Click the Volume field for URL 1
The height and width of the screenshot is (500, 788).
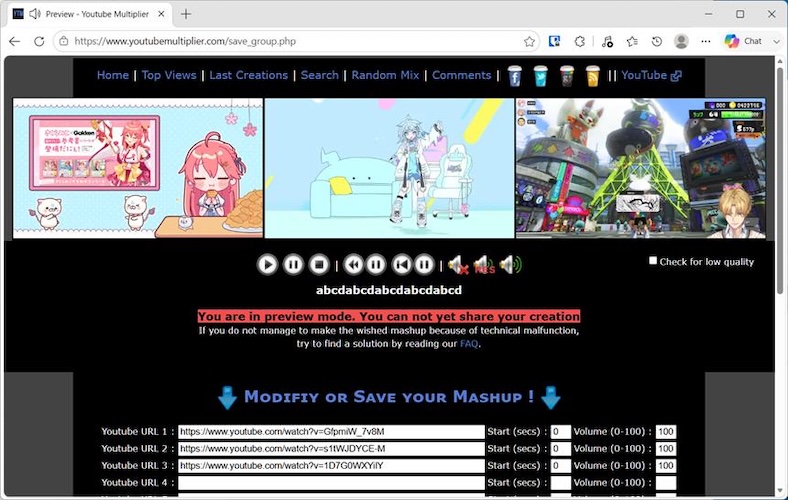(x=666, y=432)
